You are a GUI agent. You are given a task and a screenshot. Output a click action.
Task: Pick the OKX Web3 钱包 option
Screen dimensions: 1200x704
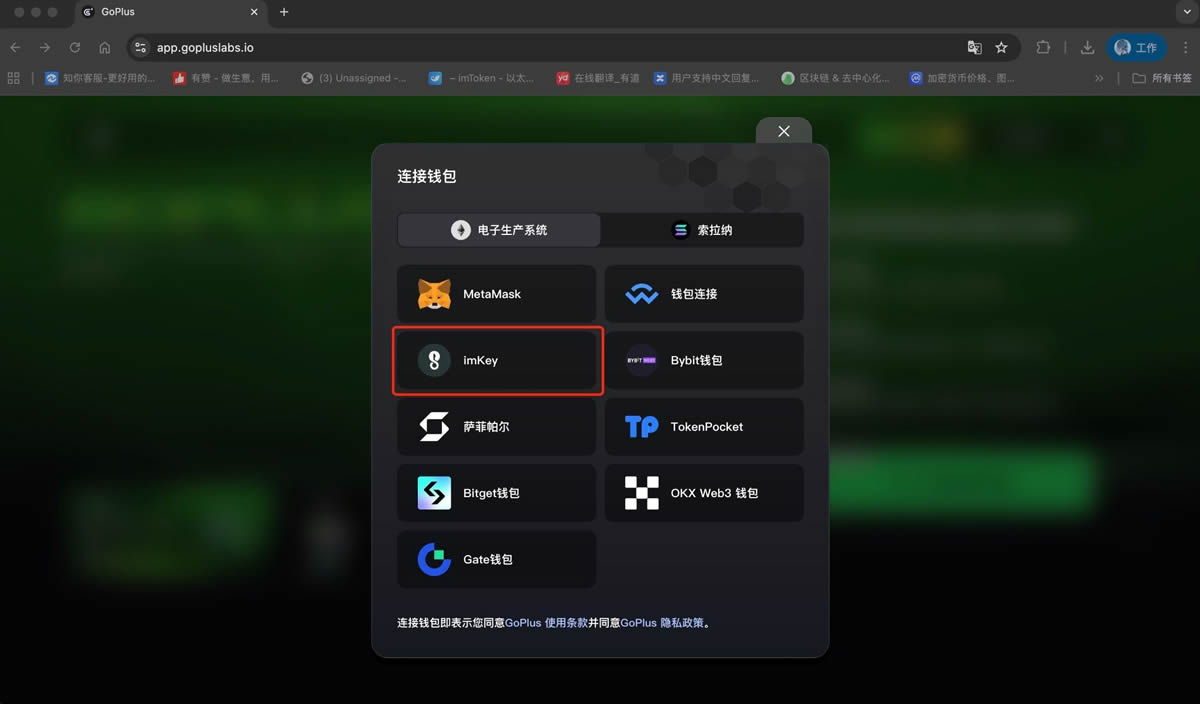(x=704, y=493)
